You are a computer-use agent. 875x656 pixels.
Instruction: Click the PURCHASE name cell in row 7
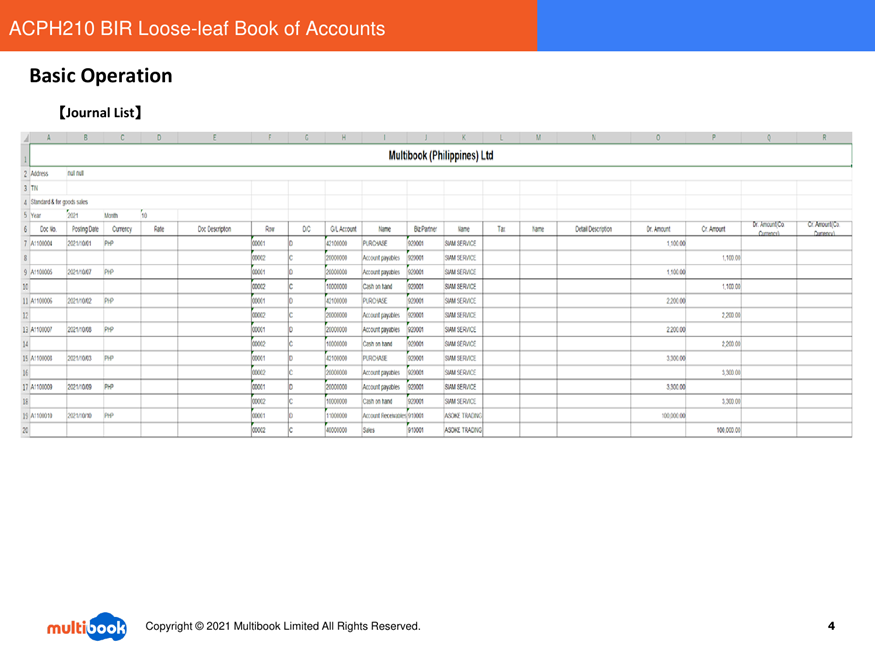[384, 243]
